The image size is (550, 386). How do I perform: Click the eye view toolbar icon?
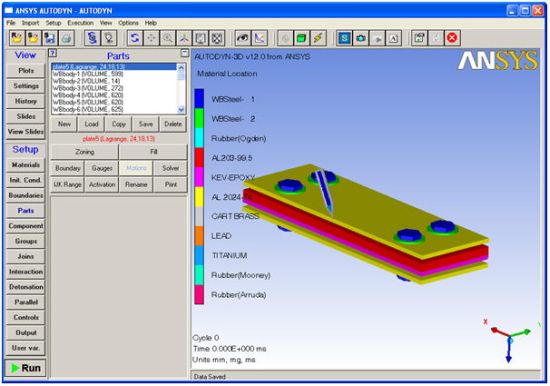(x=242, y=38)
